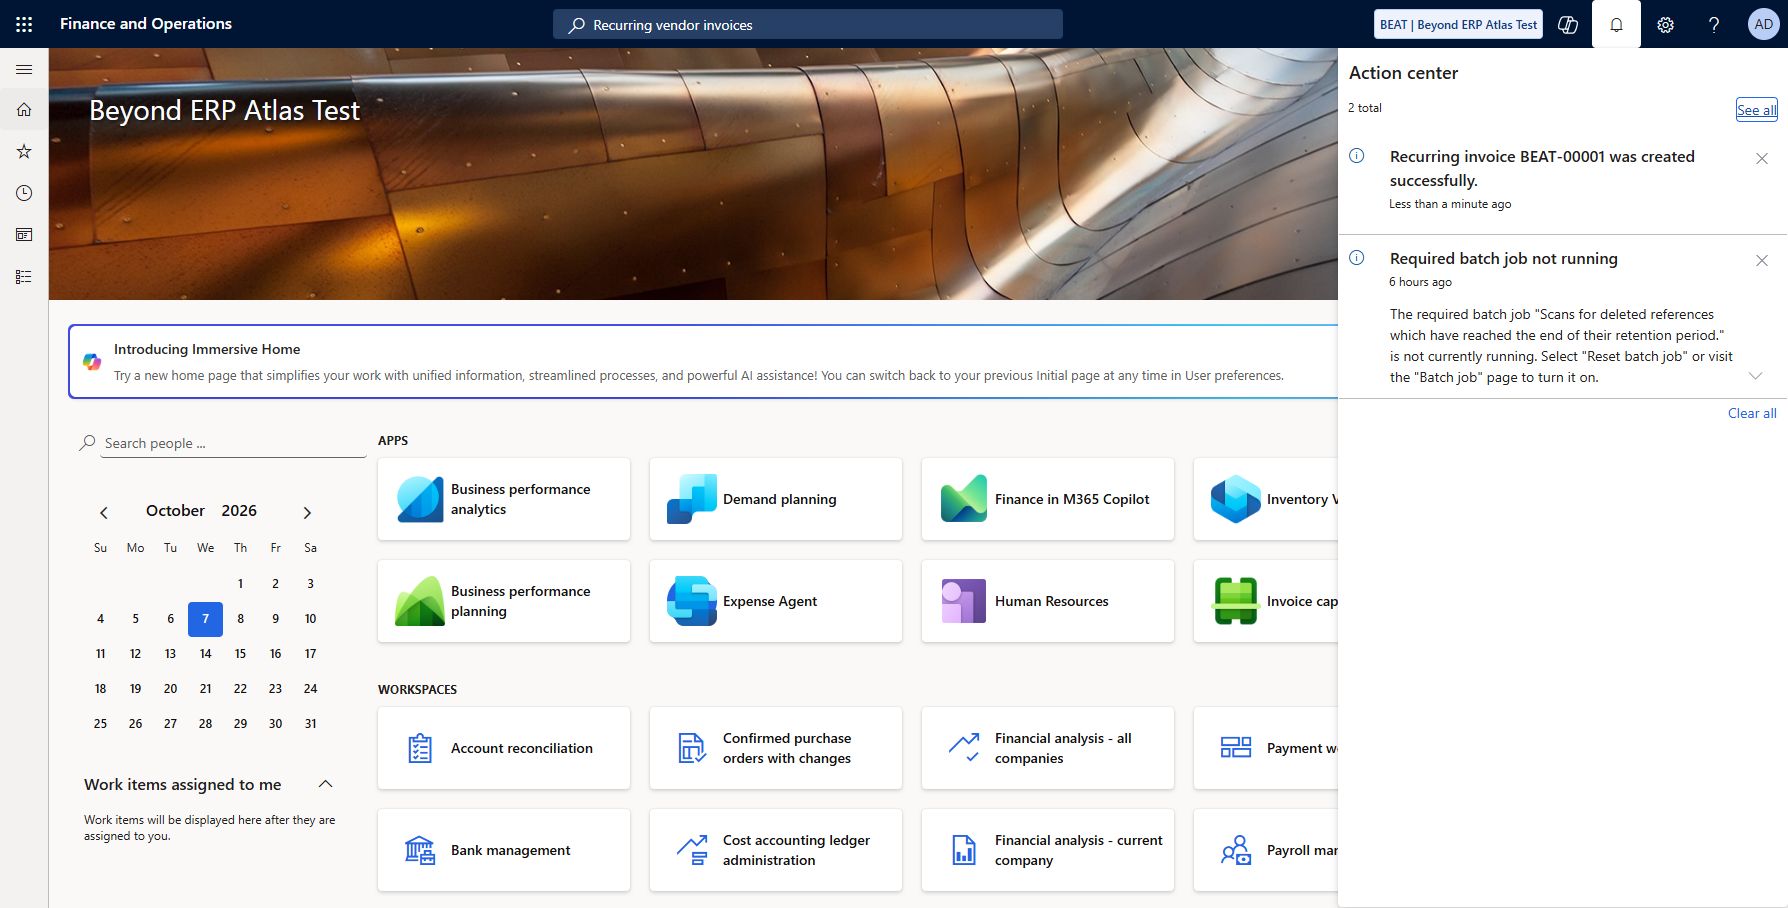
Task: Expand the Required batch job notification details
Action: tap(1755, 376)
